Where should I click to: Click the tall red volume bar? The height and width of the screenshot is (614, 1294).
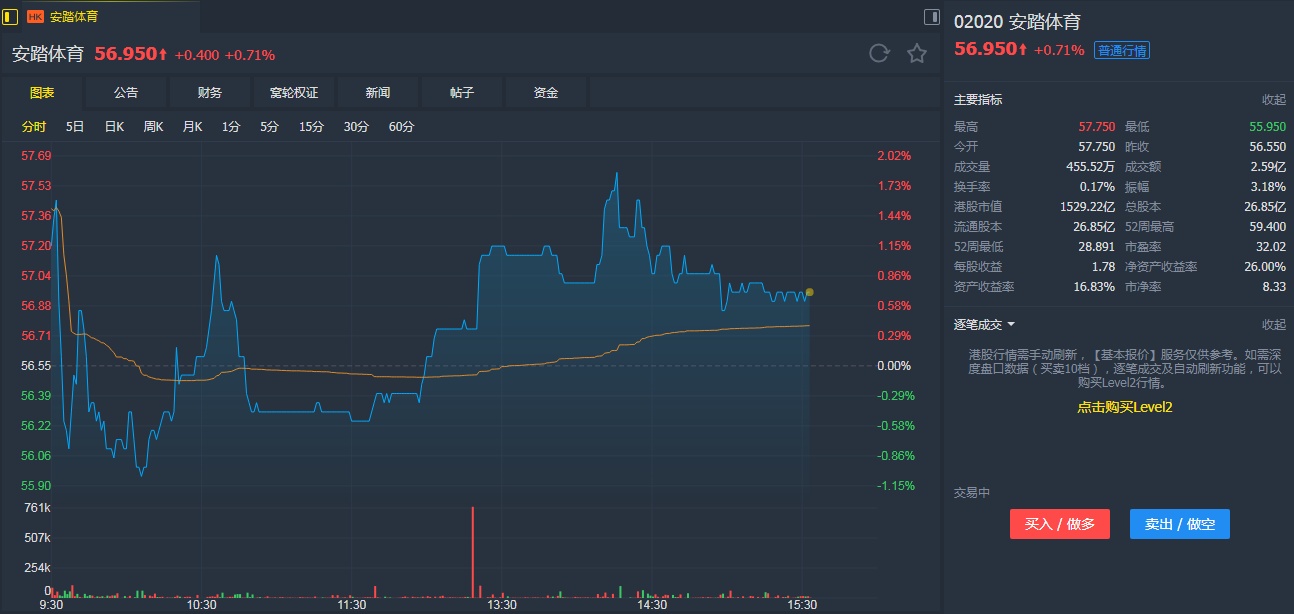(x=473, y=551)
